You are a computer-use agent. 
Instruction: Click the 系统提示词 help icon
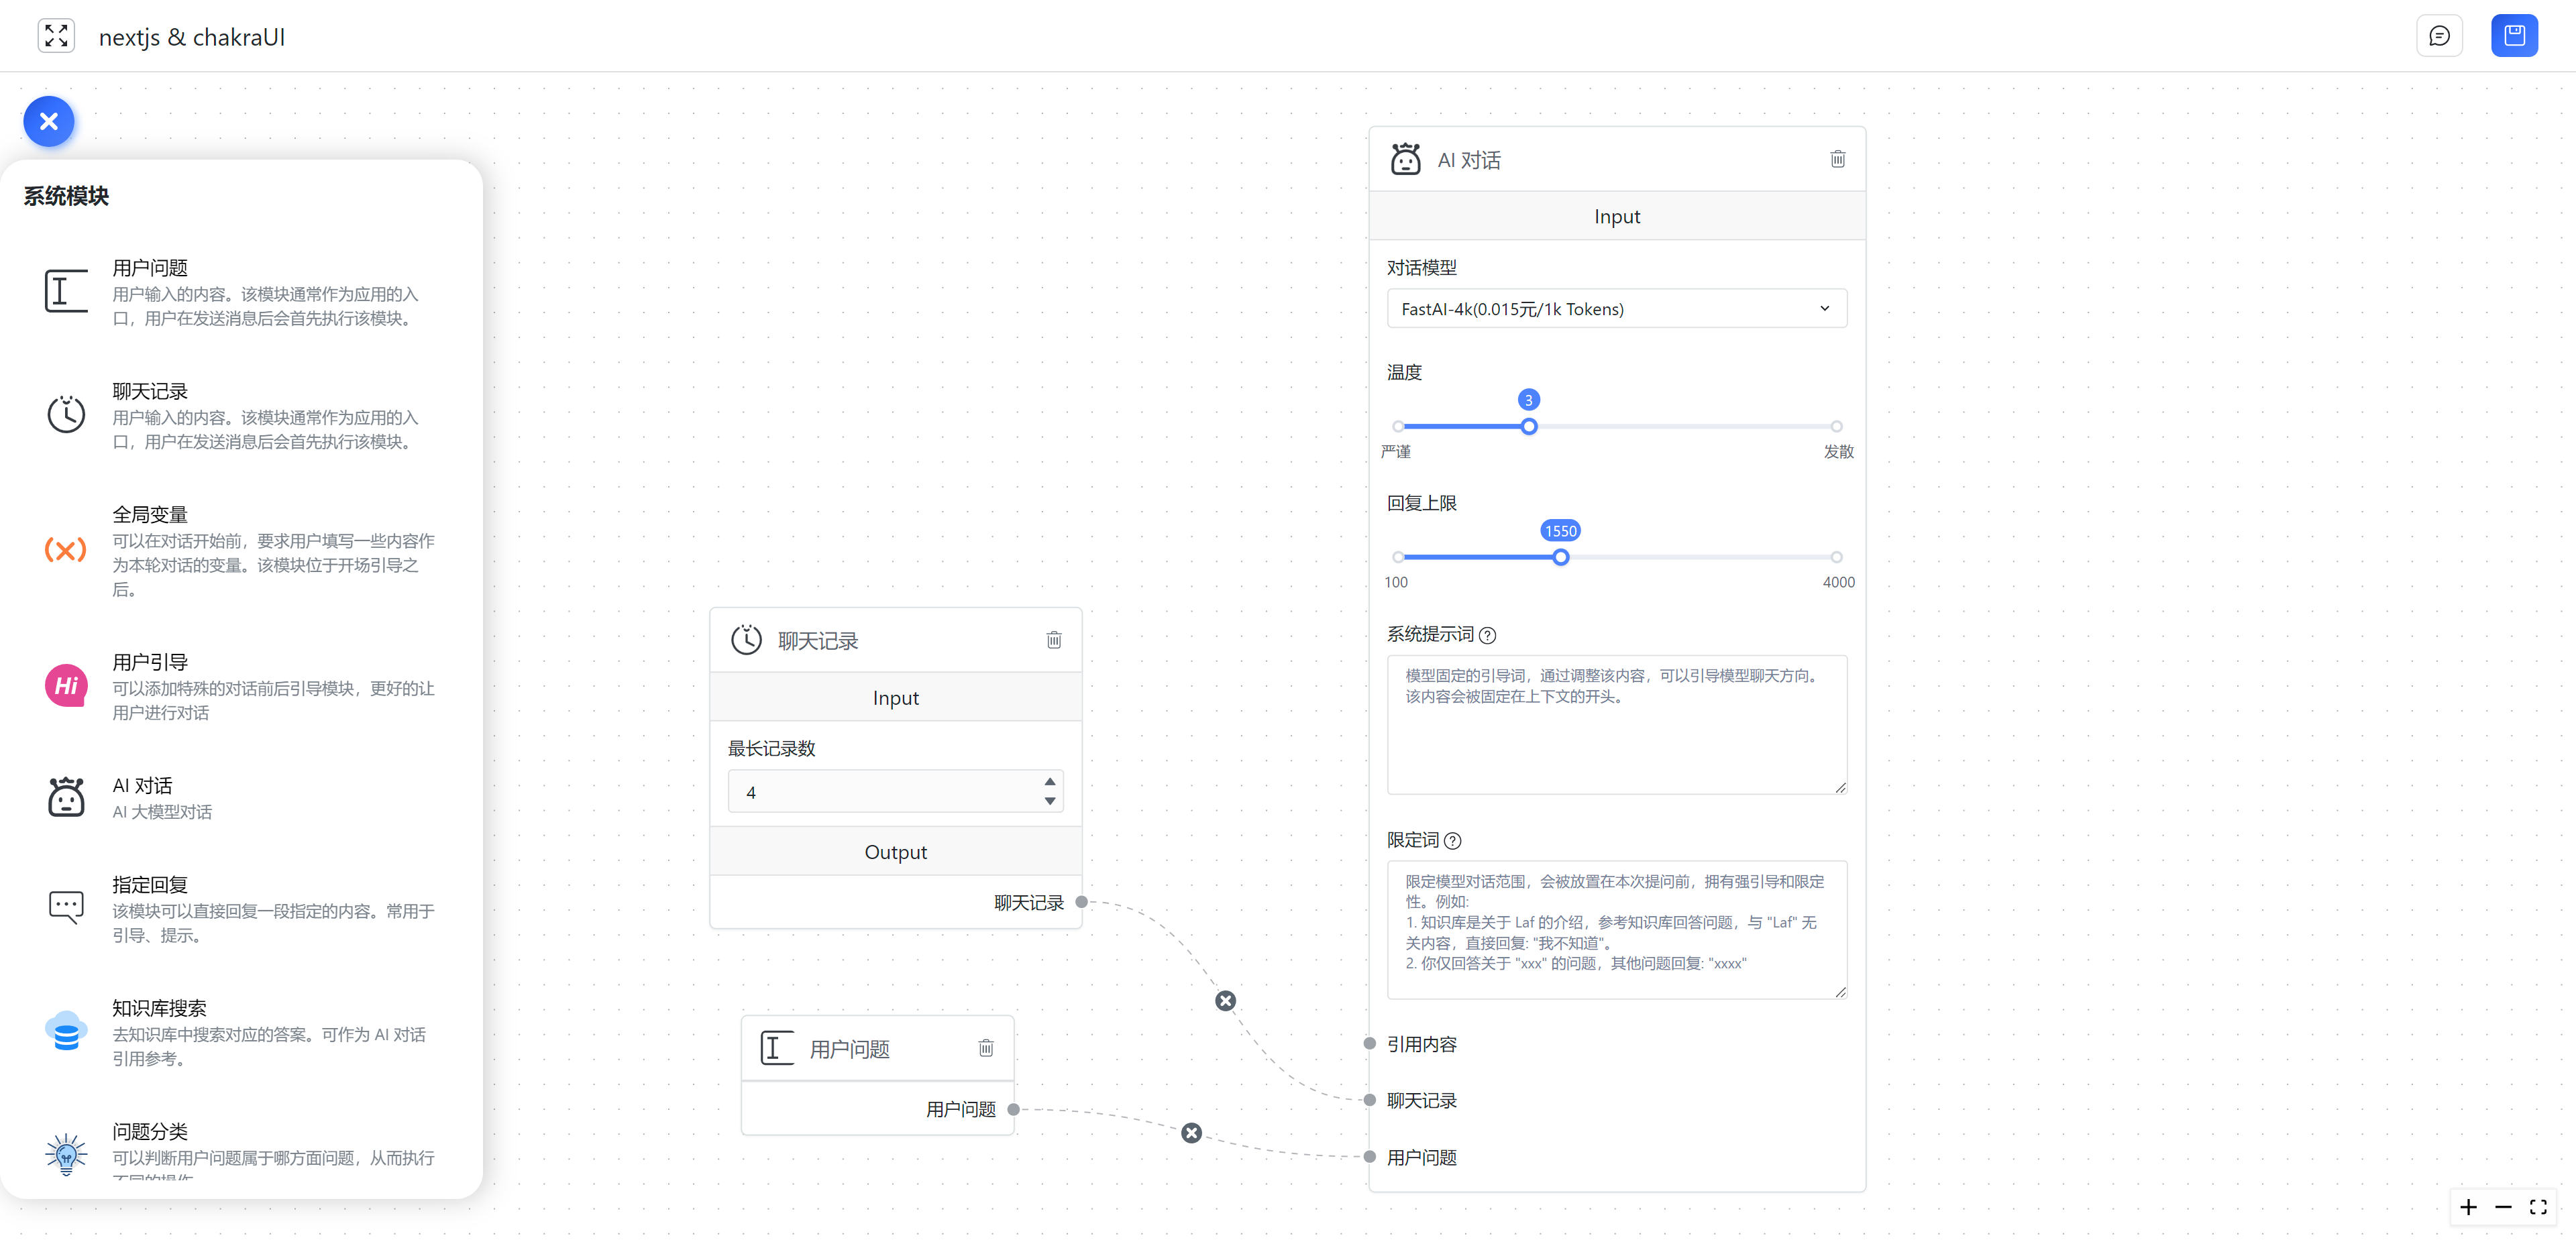pos(1487,635)
